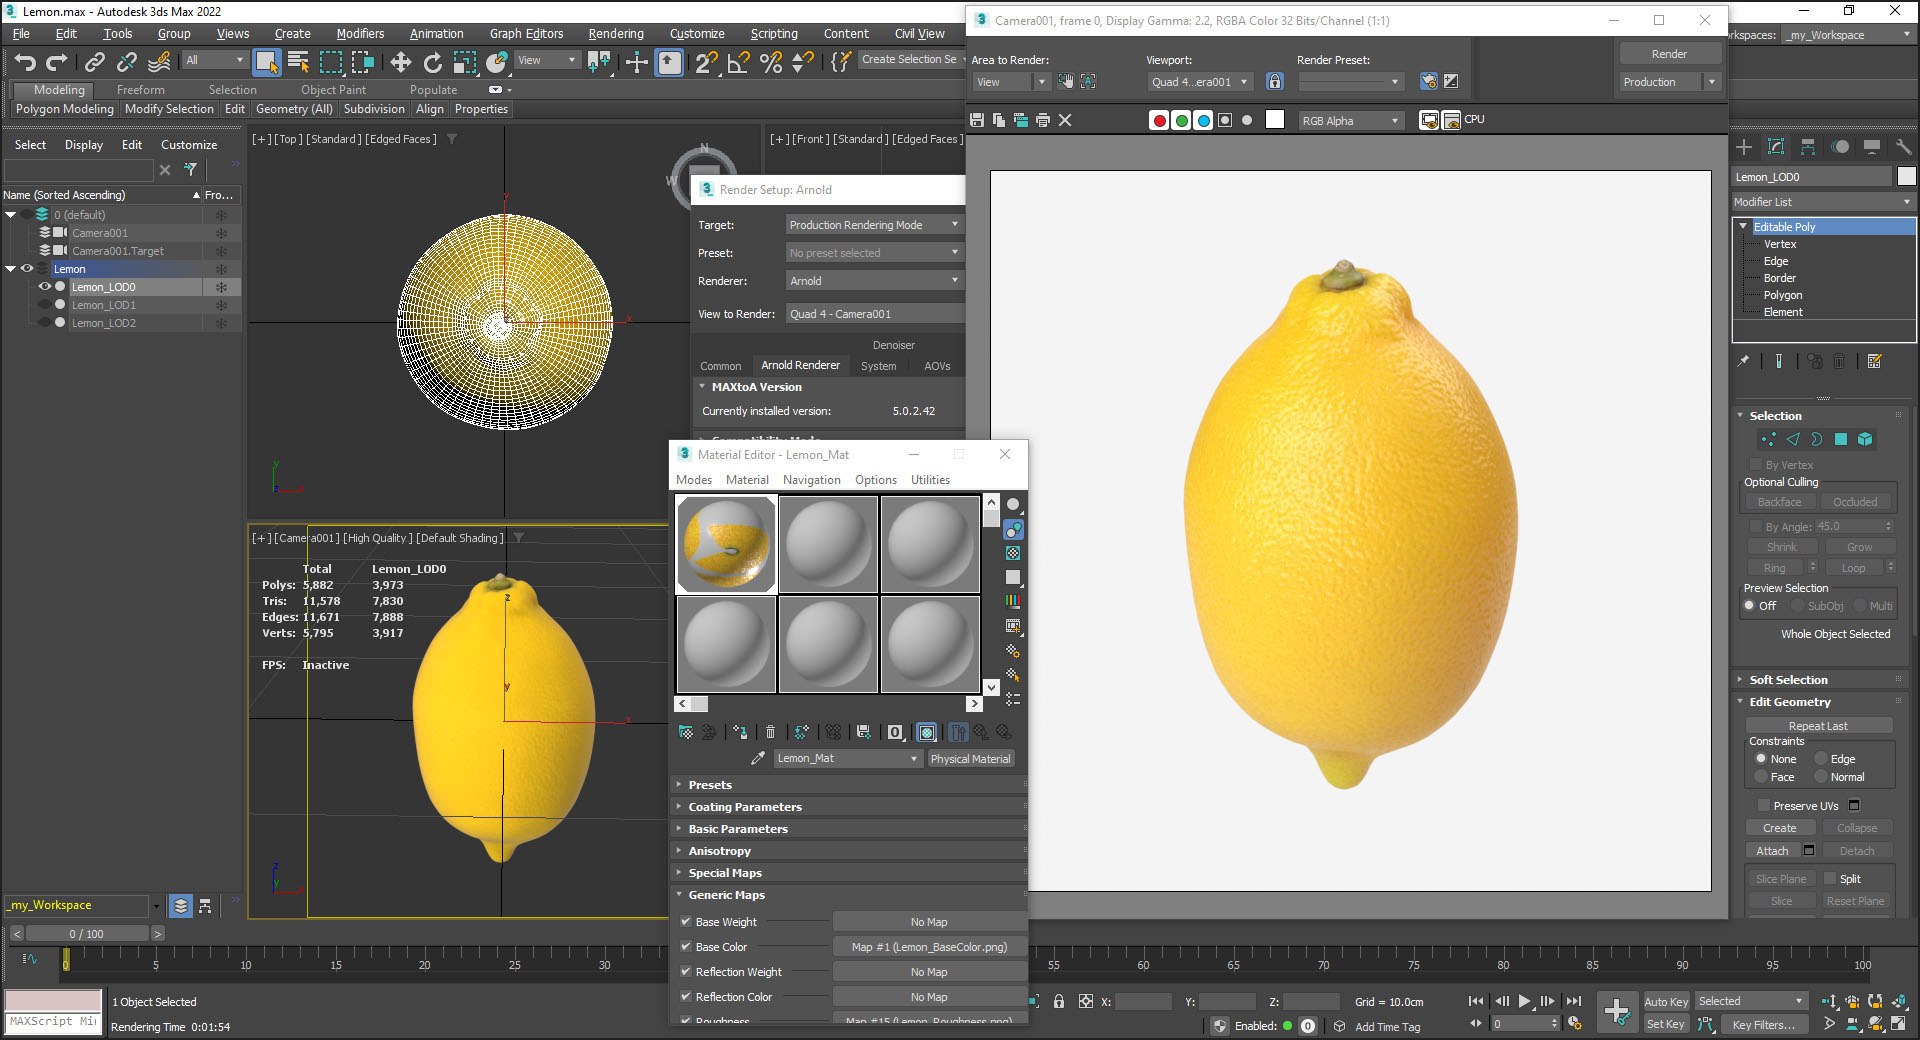Screen dimensions: 1920x1040
Task: Click the Redo arrow in main toolbar
Action: tap(57, 63)
